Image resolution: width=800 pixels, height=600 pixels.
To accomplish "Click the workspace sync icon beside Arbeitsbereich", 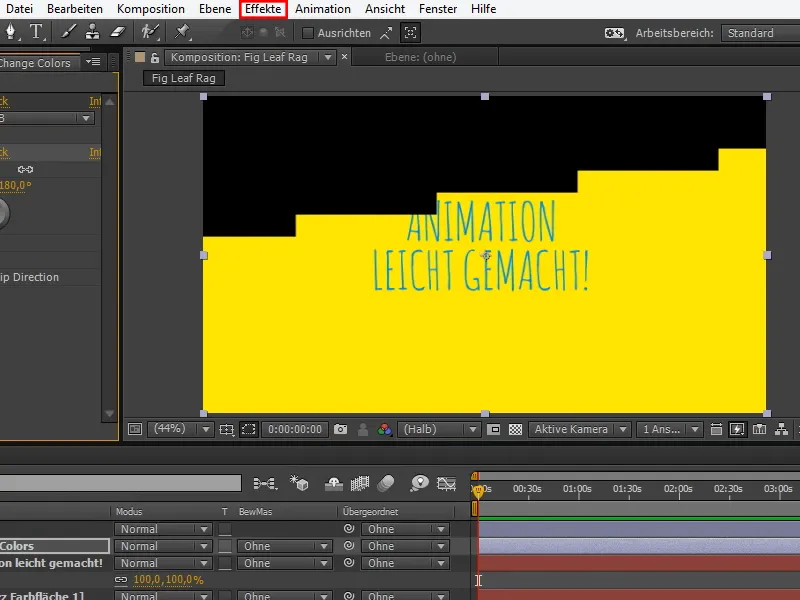I will 614,33.
